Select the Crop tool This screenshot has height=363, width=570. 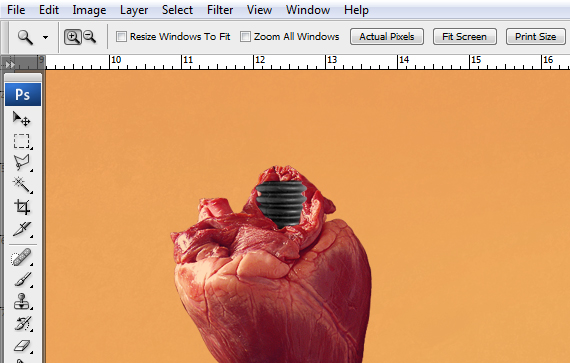(21, 207)
